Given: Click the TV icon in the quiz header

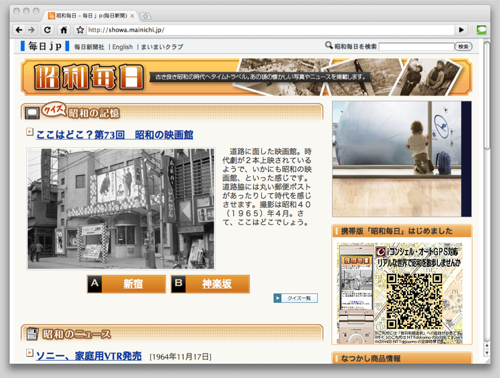Looking at the screenshot, I should pyautogui.click(x=32, y=113).
